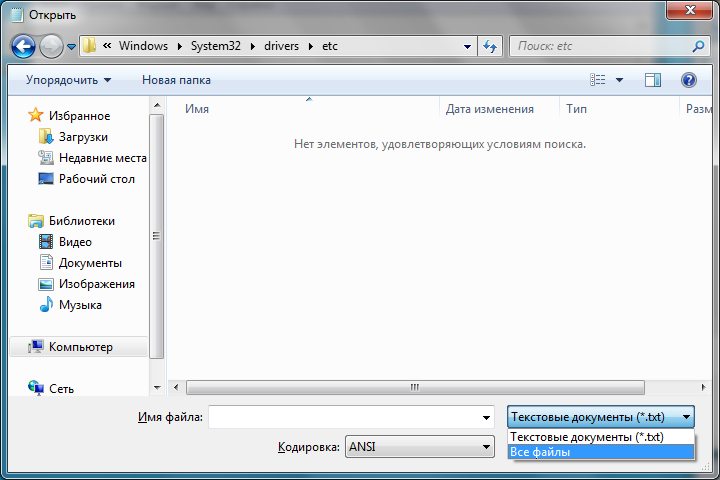Sort files by Дата изменения column

point(490,109)
